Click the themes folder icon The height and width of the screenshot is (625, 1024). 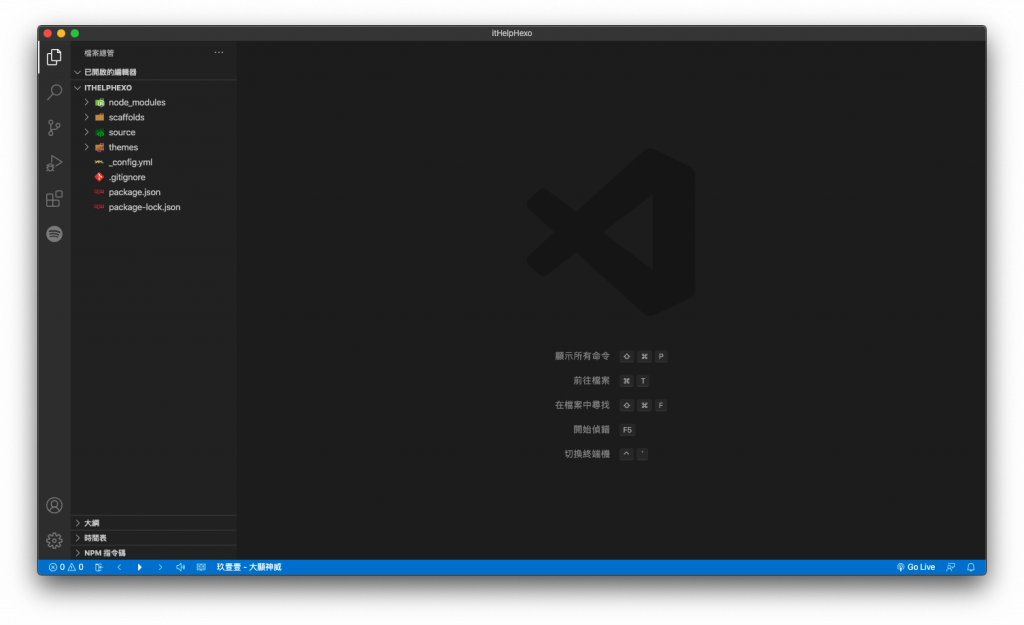[99, 148]
